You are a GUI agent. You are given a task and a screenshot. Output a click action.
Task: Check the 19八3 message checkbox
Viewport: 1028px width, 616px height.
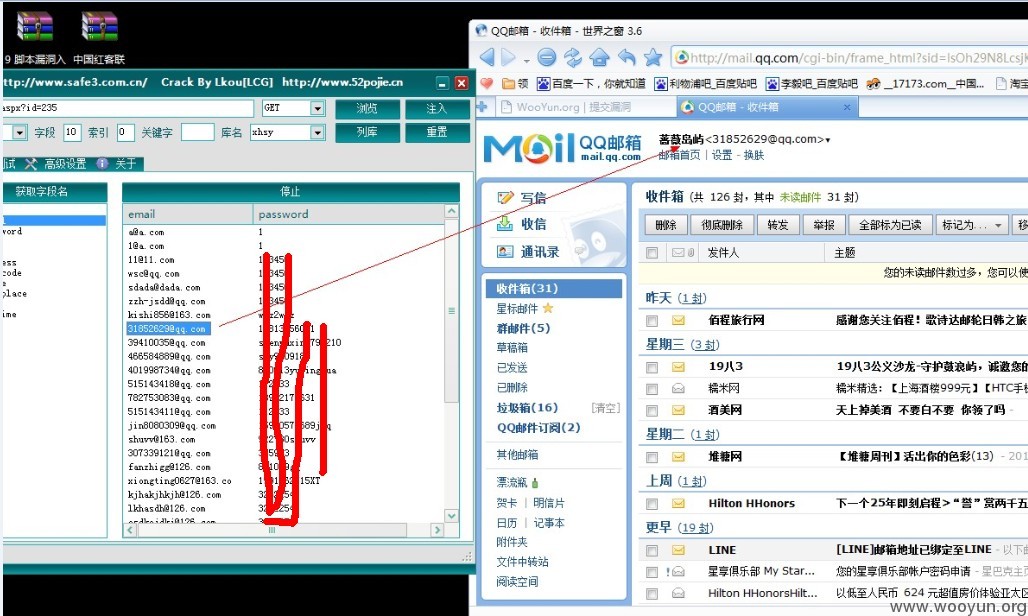(x=652, y=368)
